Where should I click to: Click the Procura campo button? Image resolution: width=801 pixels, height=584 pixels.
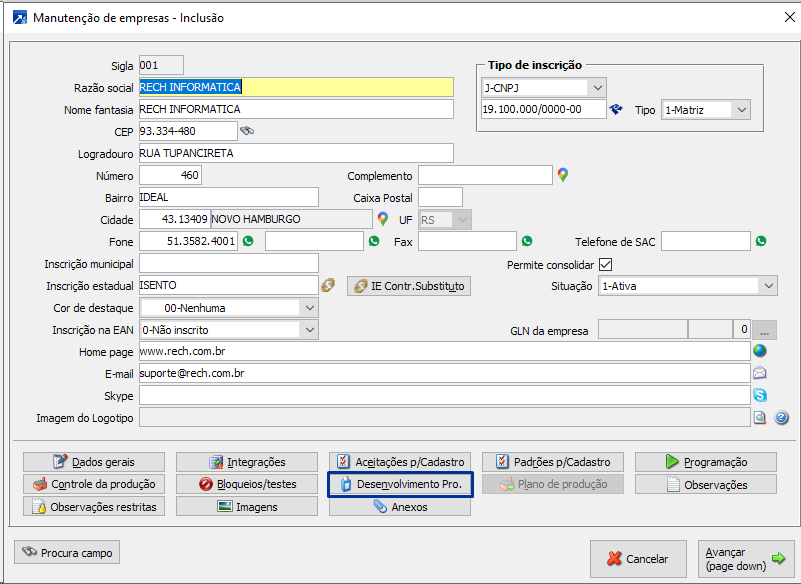point(67,552)
